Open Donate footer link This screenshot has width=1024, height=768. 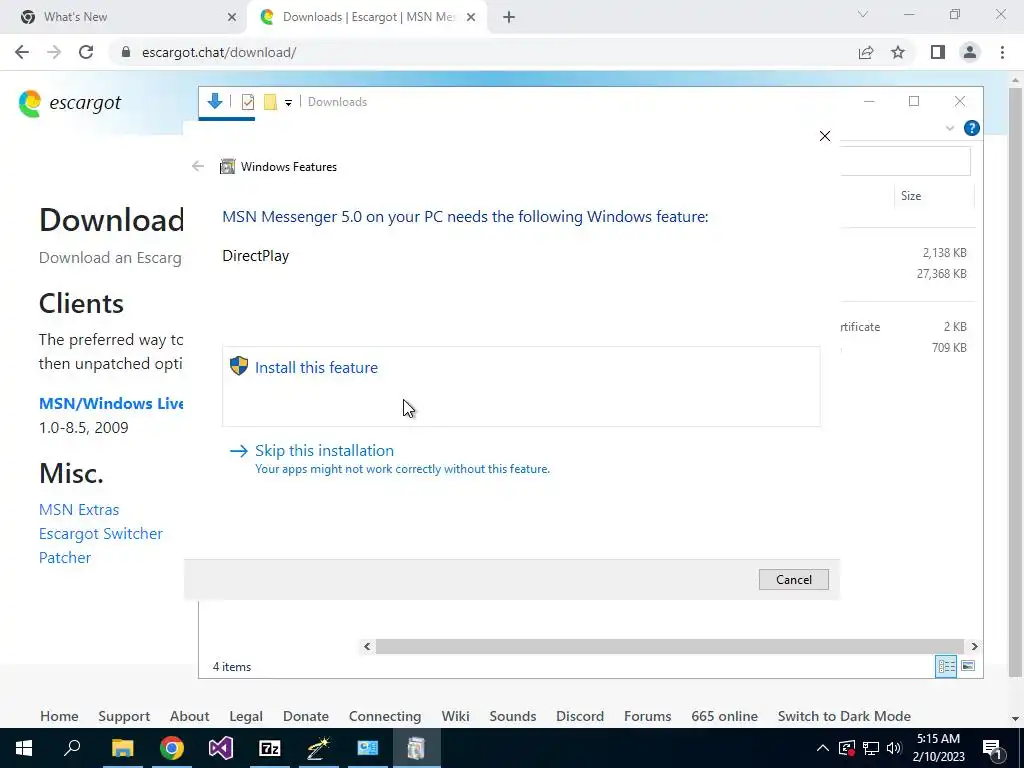click(306, 716)
